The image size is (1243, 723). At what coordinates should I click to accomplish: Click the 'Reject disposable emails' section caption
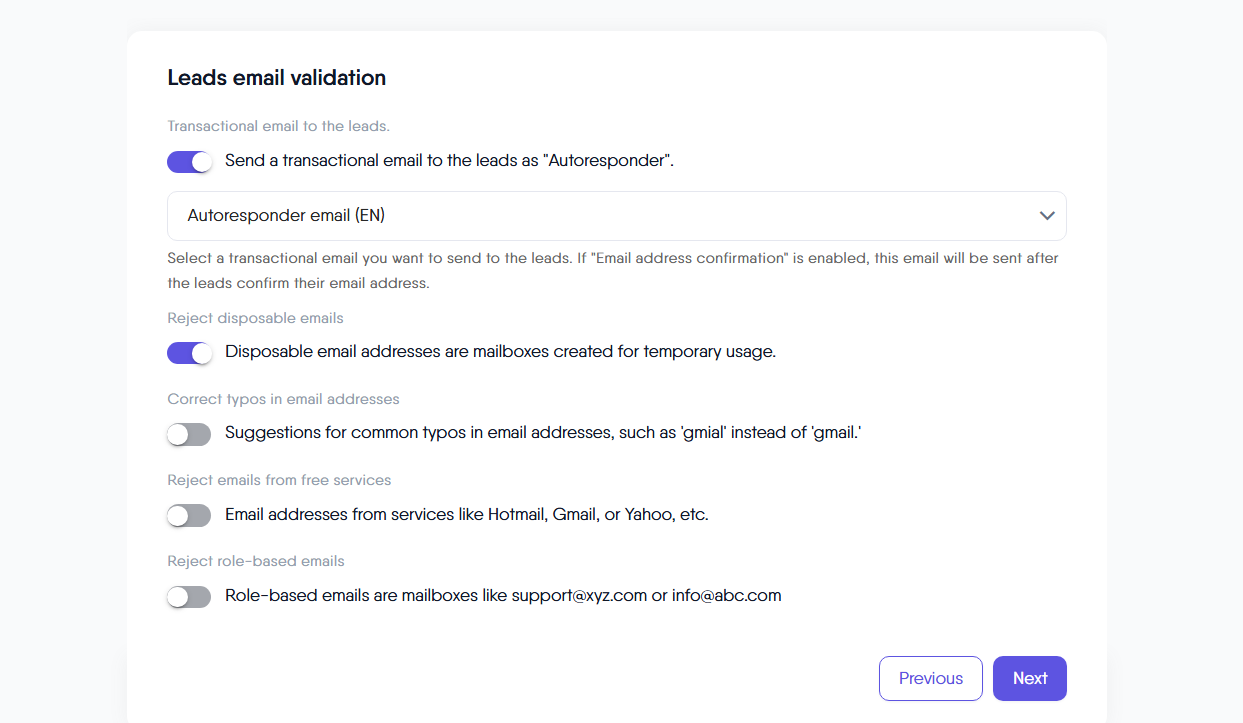[x=255, y=318]
